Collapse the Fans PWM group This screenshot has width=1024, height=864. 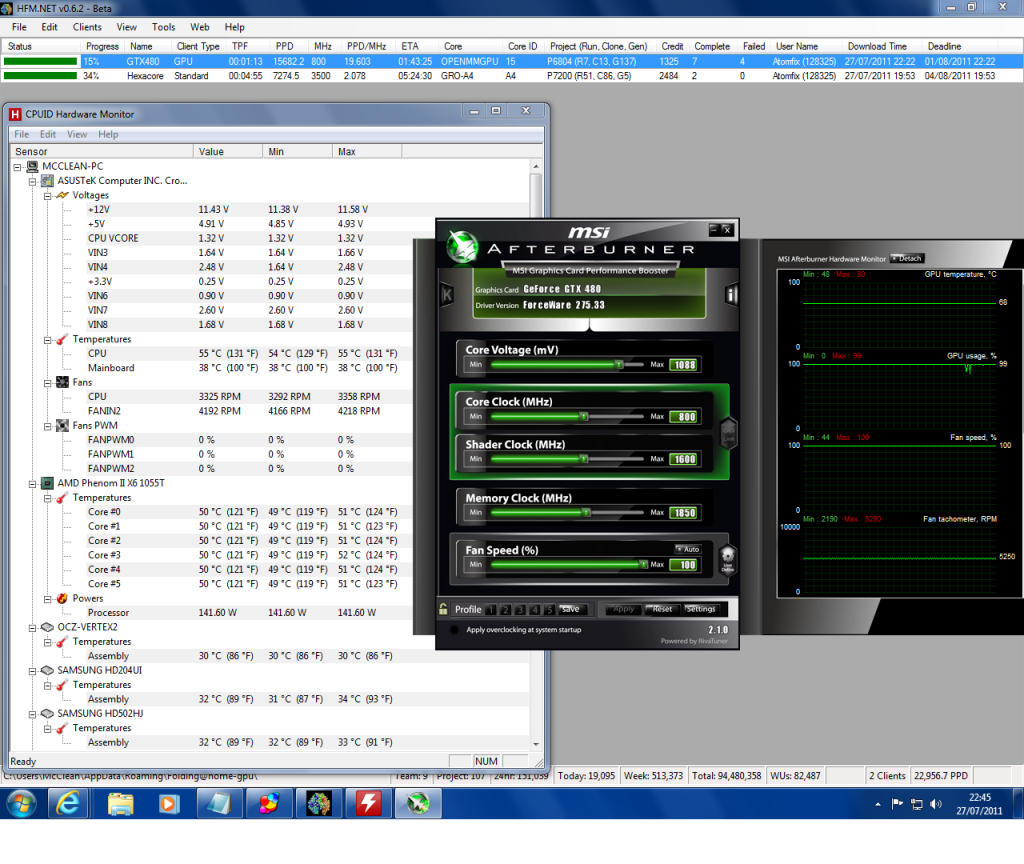48,426
